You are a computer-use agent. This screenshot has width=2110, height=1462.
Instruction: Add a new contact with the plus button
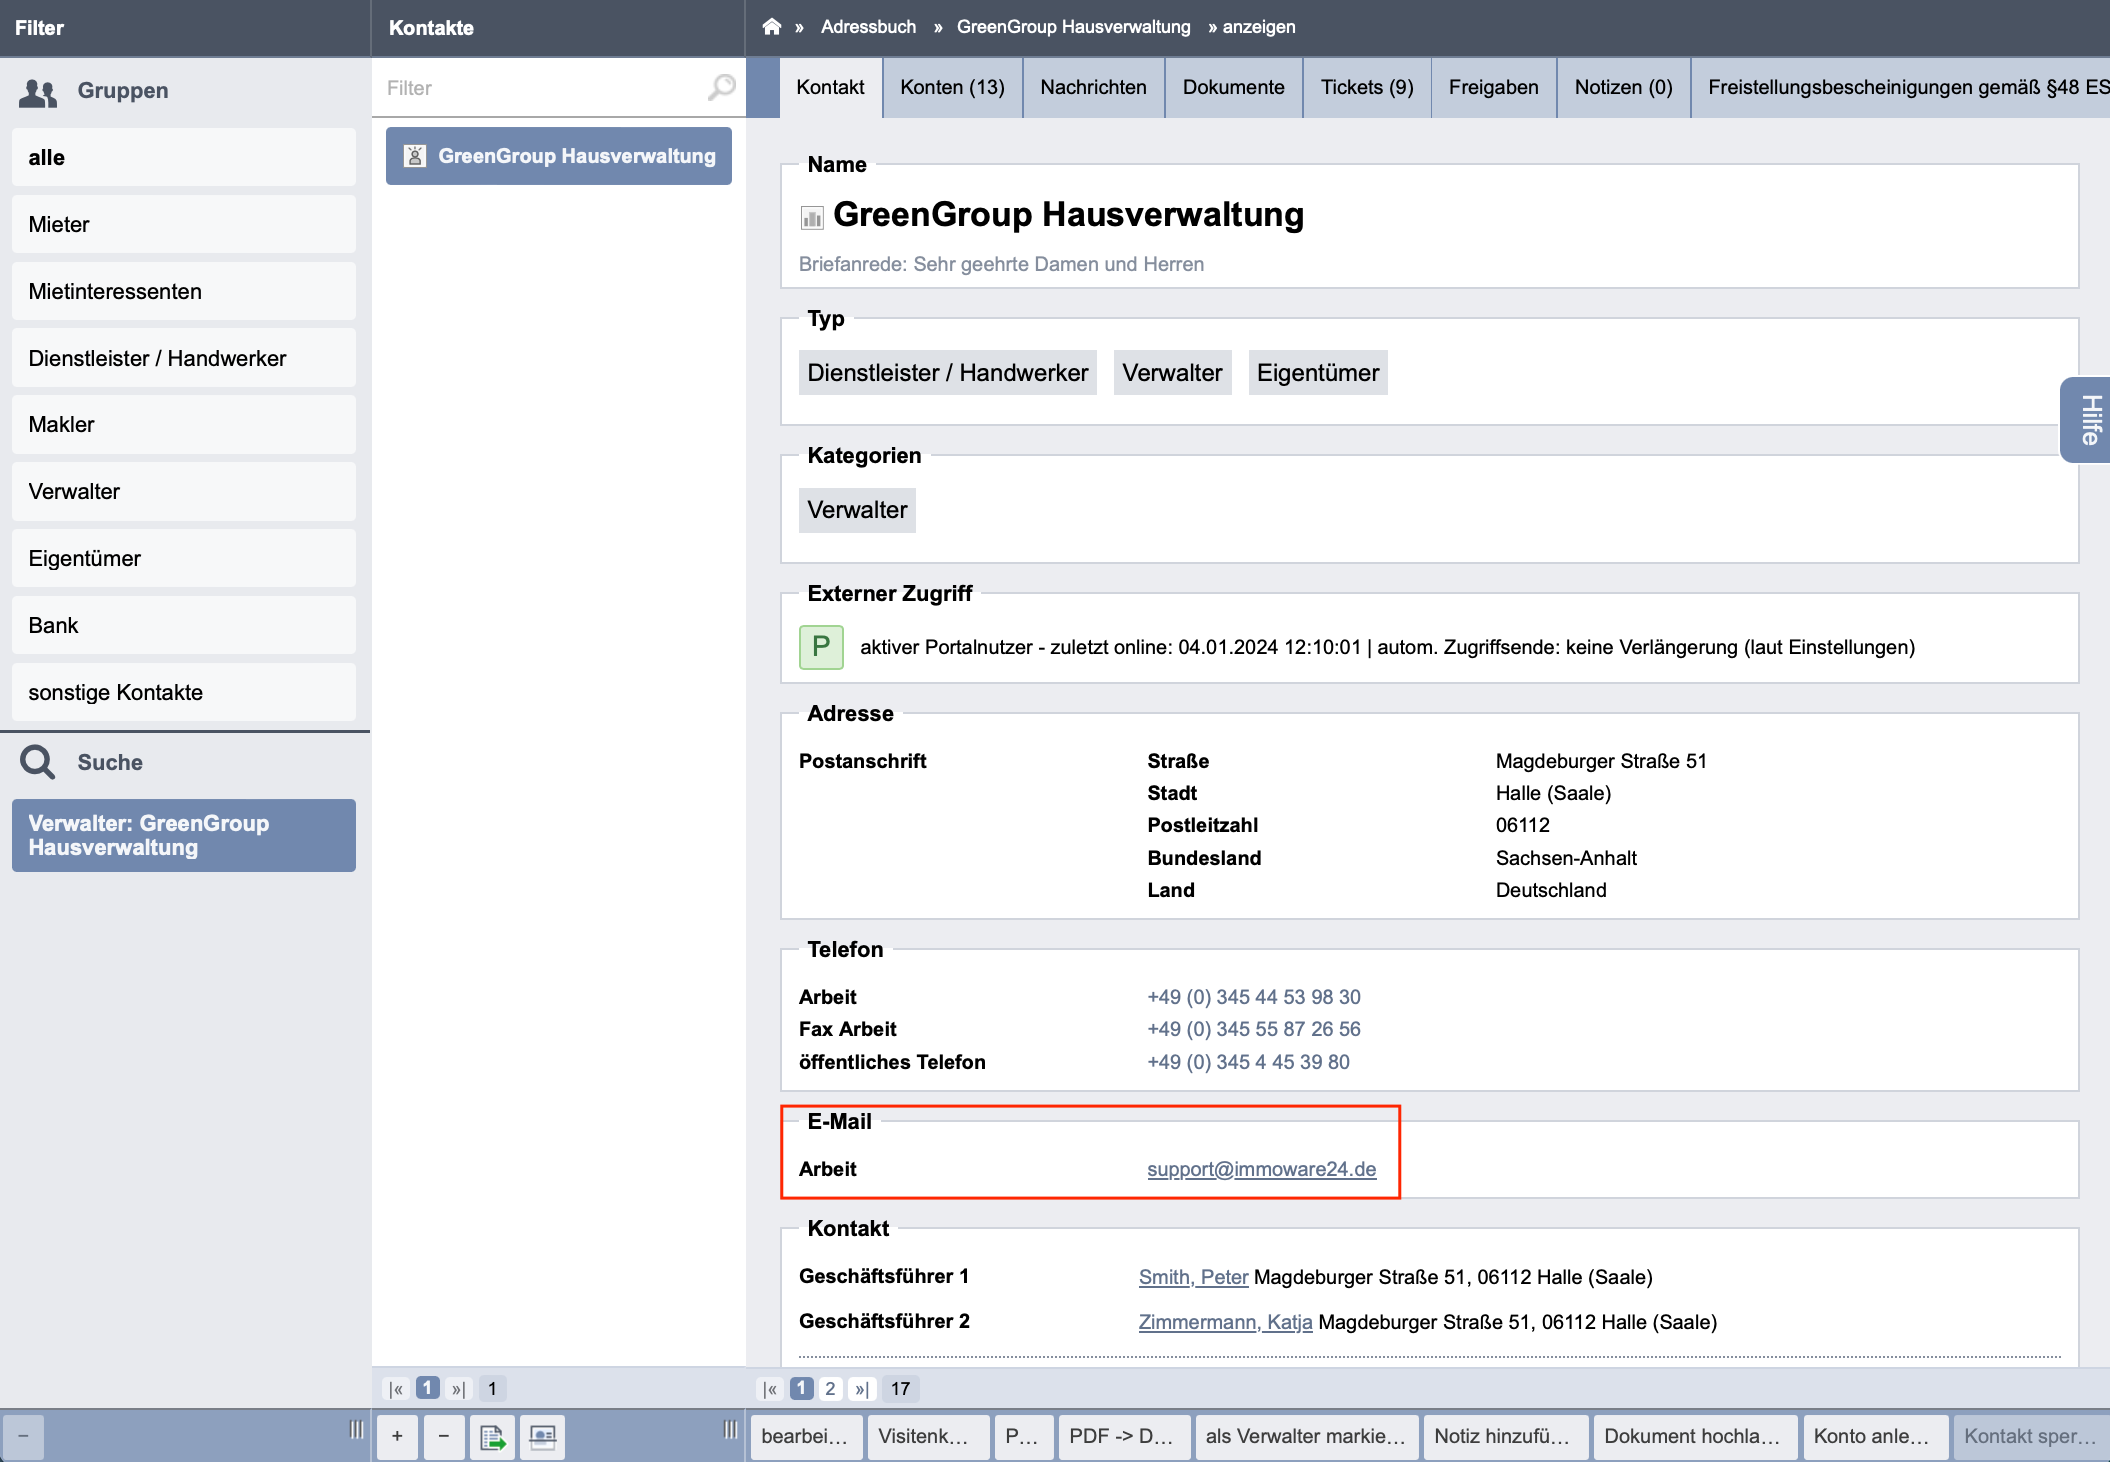[x=397, y=1436]
